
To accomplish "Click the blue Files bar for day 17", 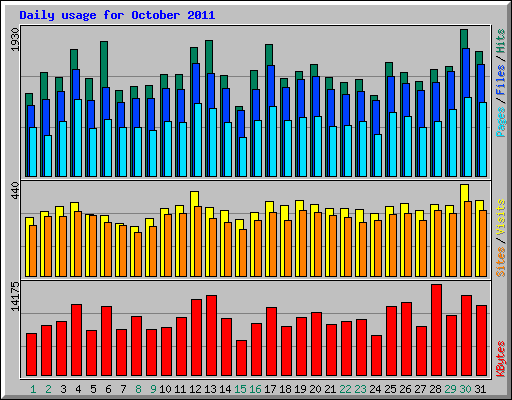I will (271, 86).
